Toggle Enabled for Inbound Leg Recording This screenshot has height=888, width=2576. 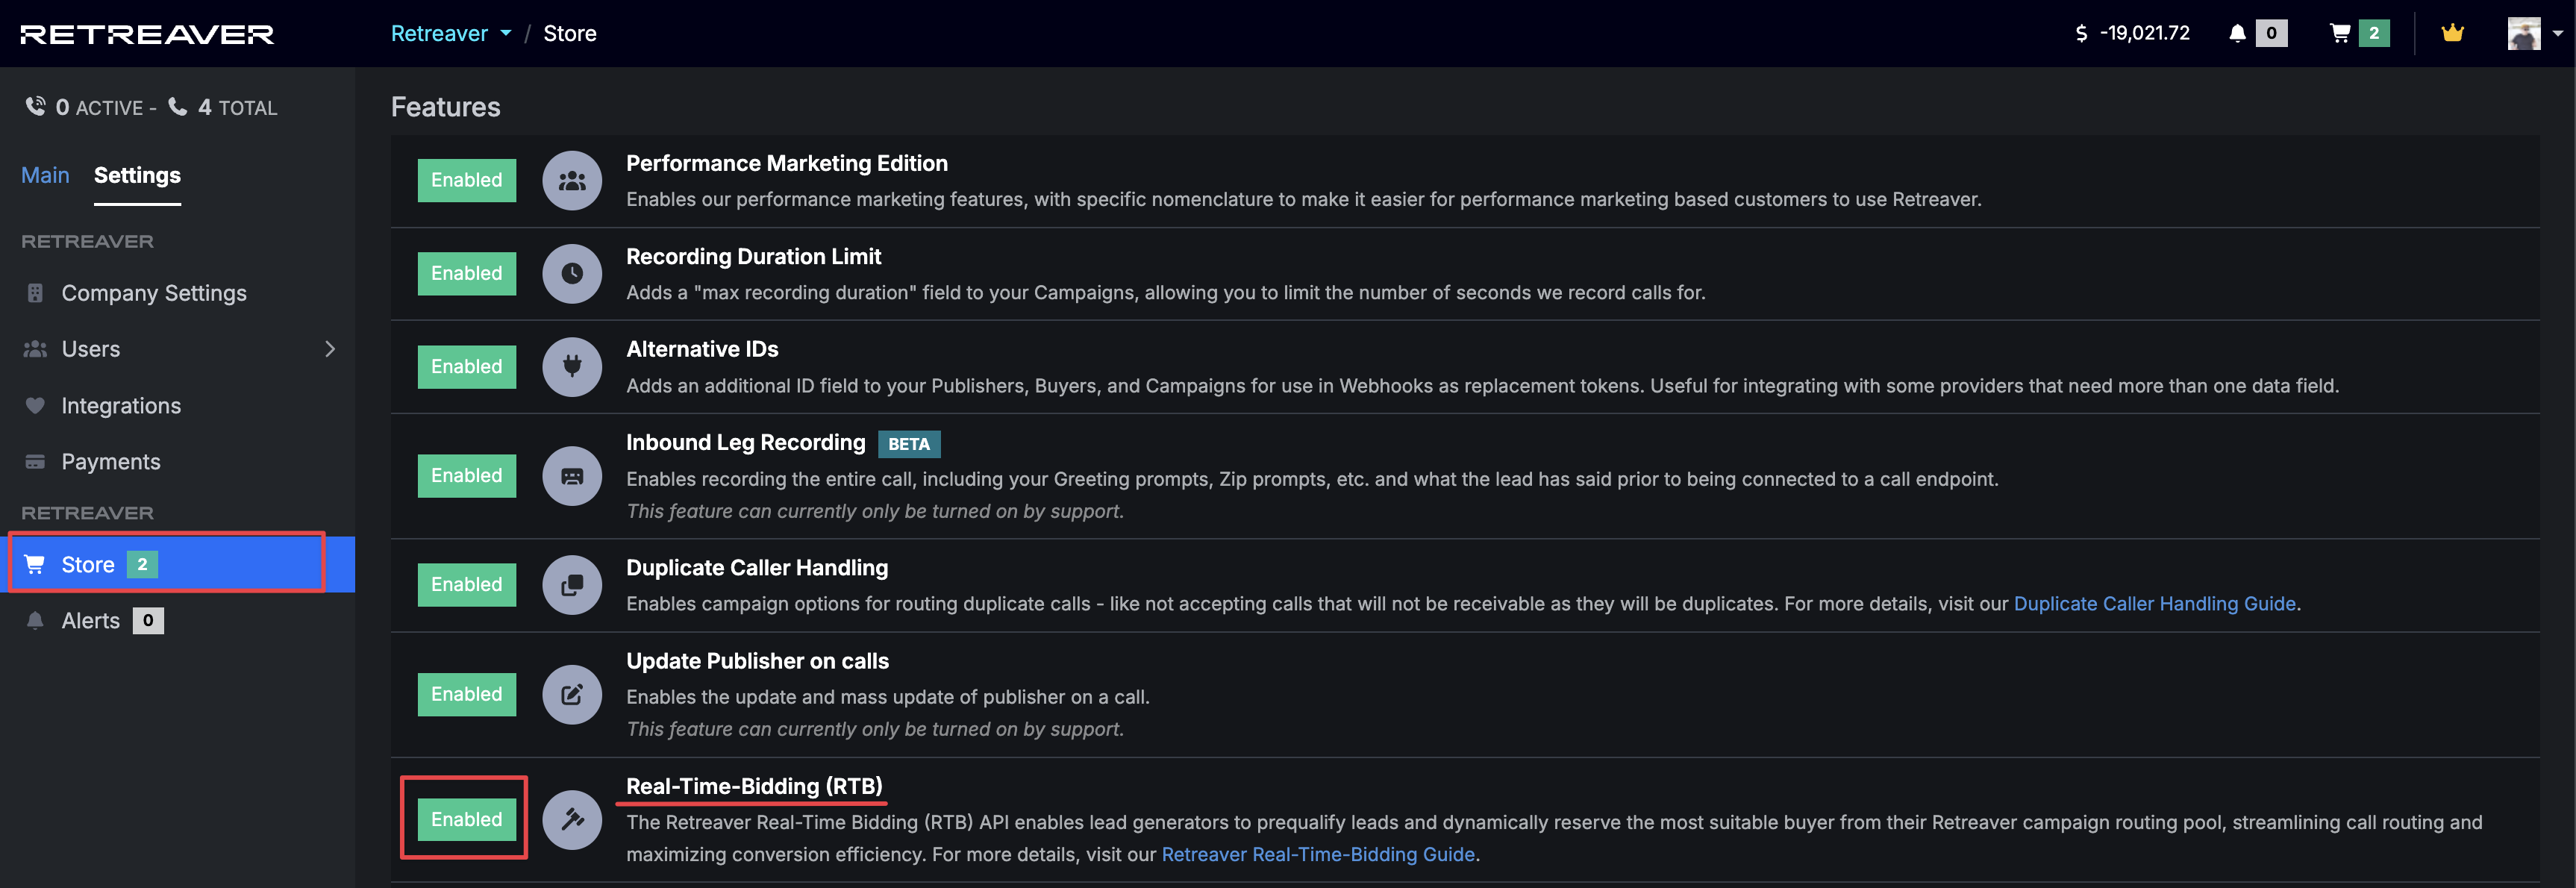coord(467,476)
